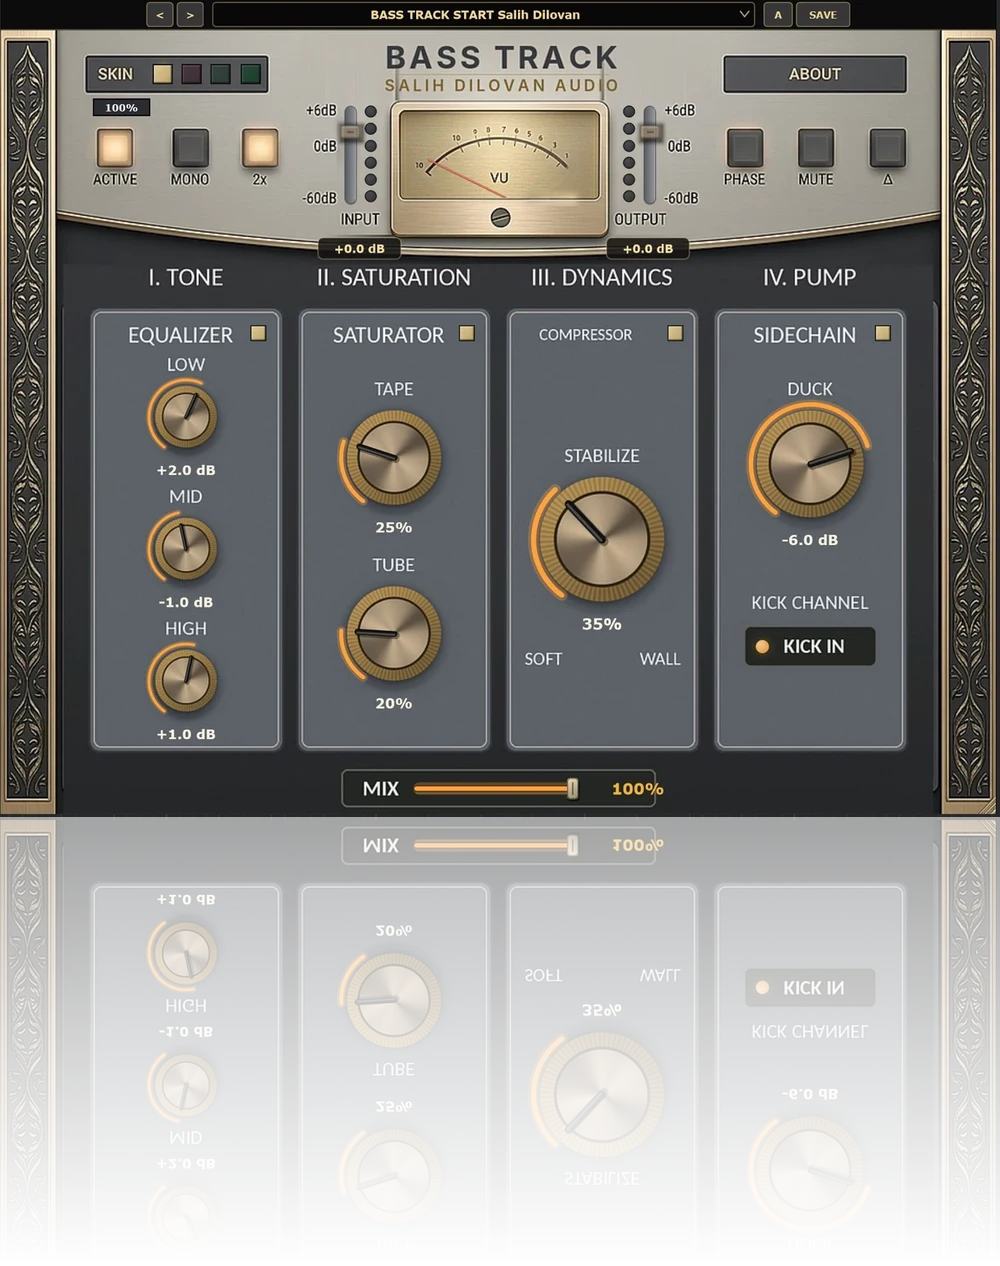Toggle the KICK IN button
This screenshot has width=1000, height=1266.
click(x=810, y=646)
